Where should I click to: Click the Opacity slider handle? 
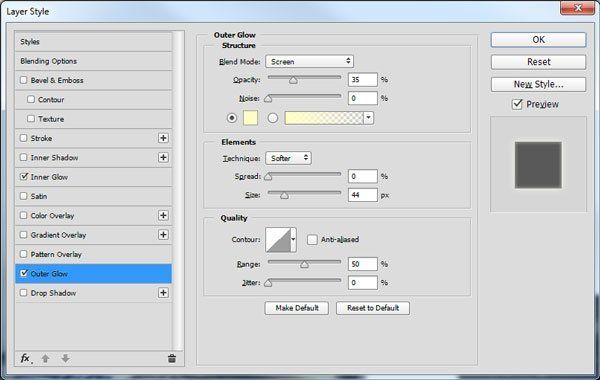(293, 80)
